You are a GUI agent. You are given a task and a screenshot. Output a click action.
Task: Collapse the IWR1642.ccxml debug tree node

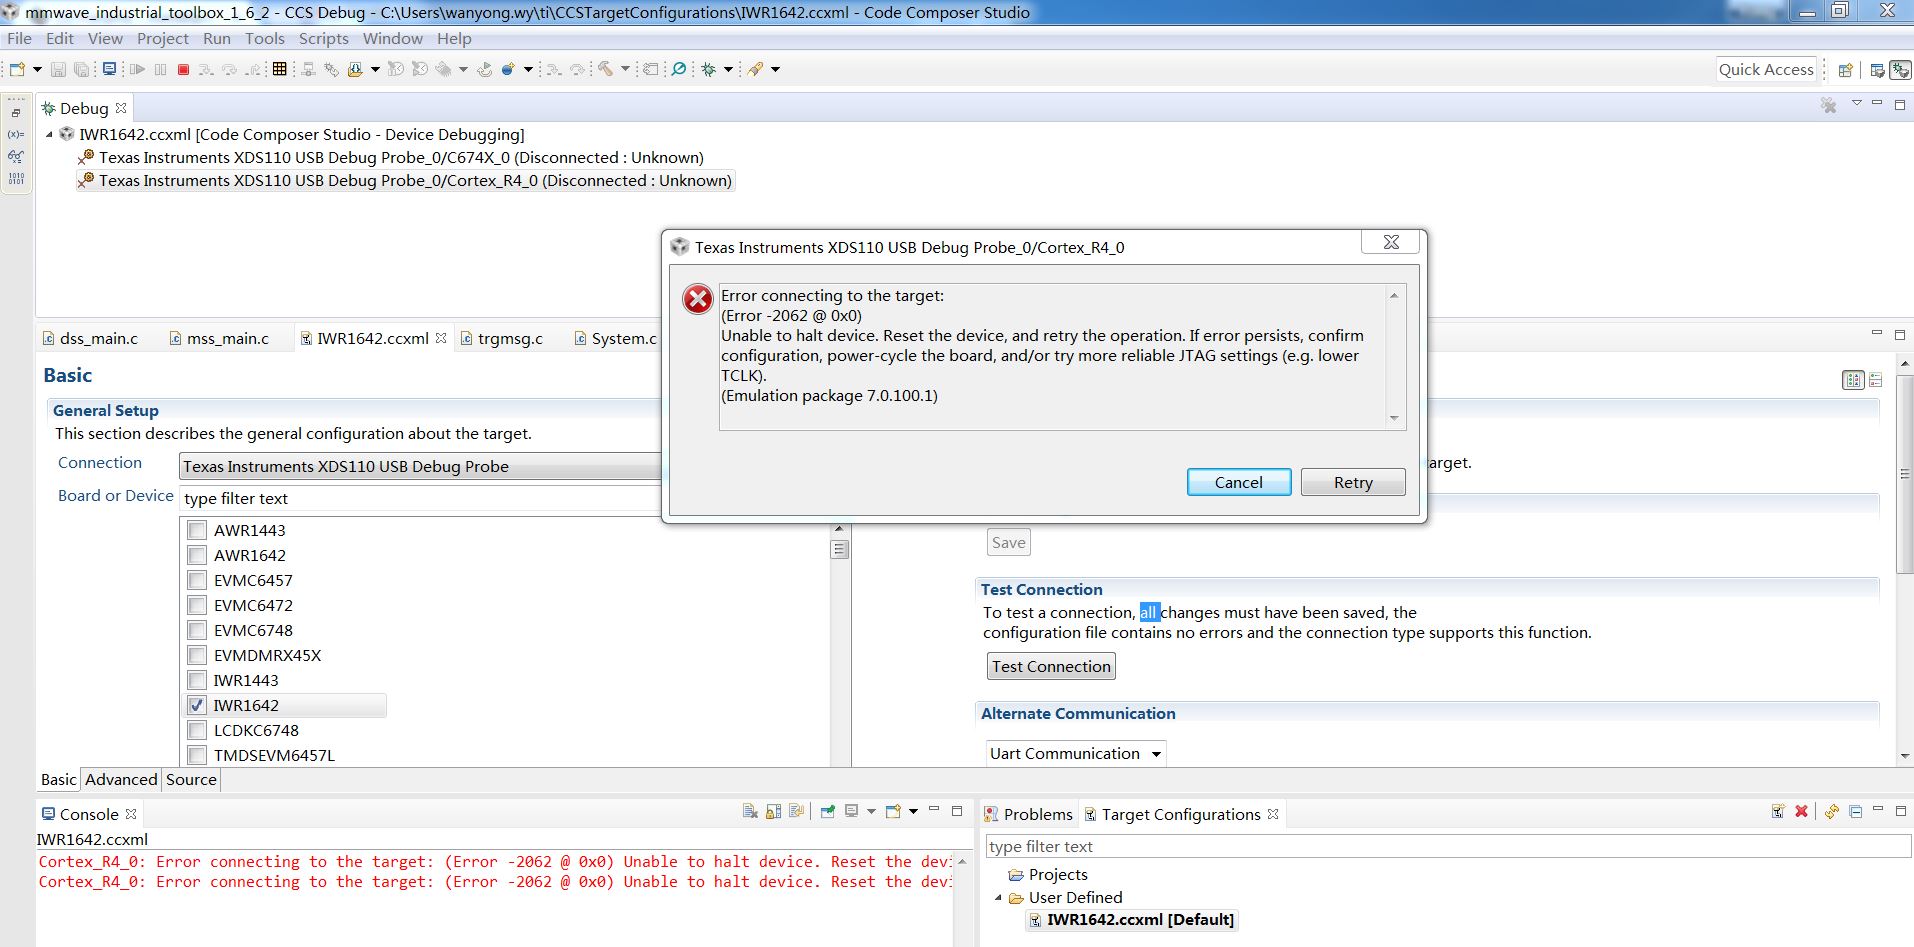click(x=49, y=134)
